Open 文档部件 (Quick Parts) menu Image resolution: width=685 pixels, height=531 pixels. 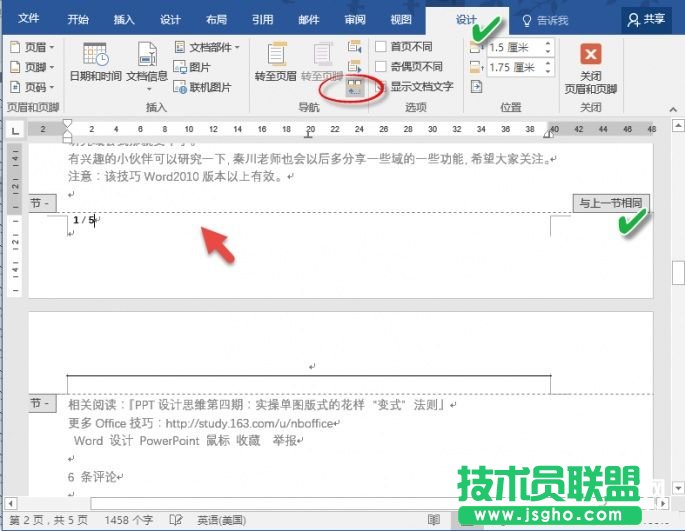coord(208,47)
